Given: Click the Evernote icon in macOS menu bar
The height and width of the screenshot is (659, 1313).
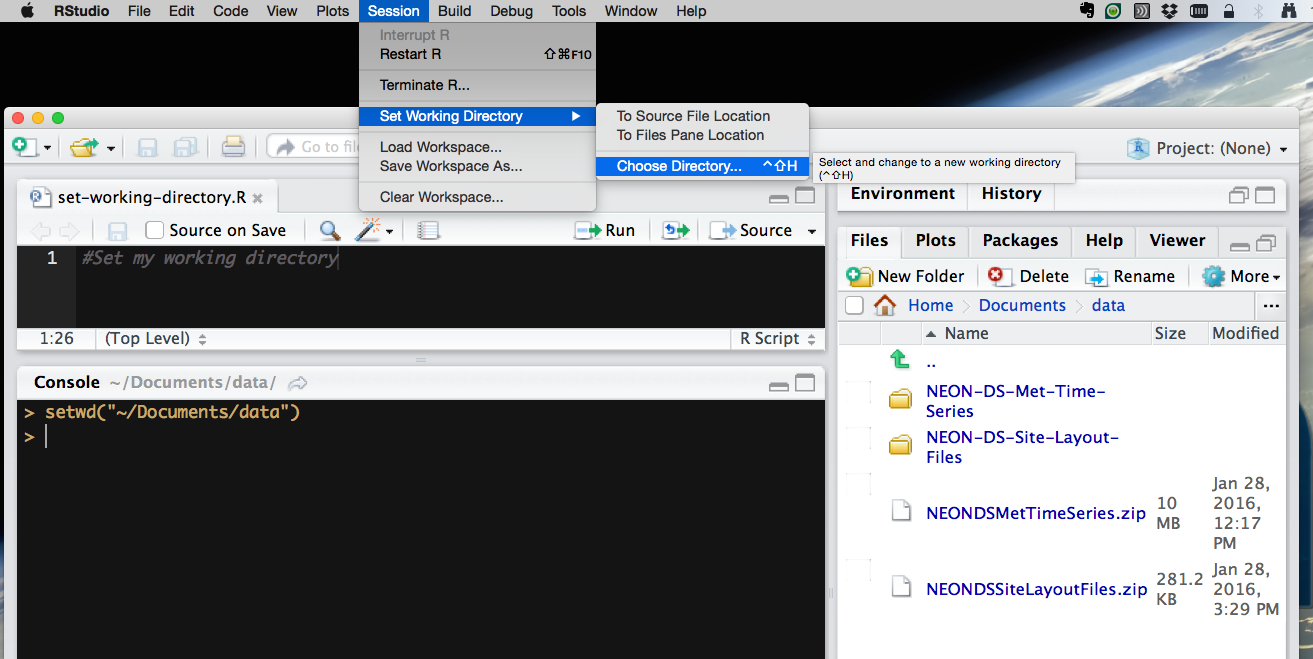Looking at the screenshot, I should point(1087,11).
